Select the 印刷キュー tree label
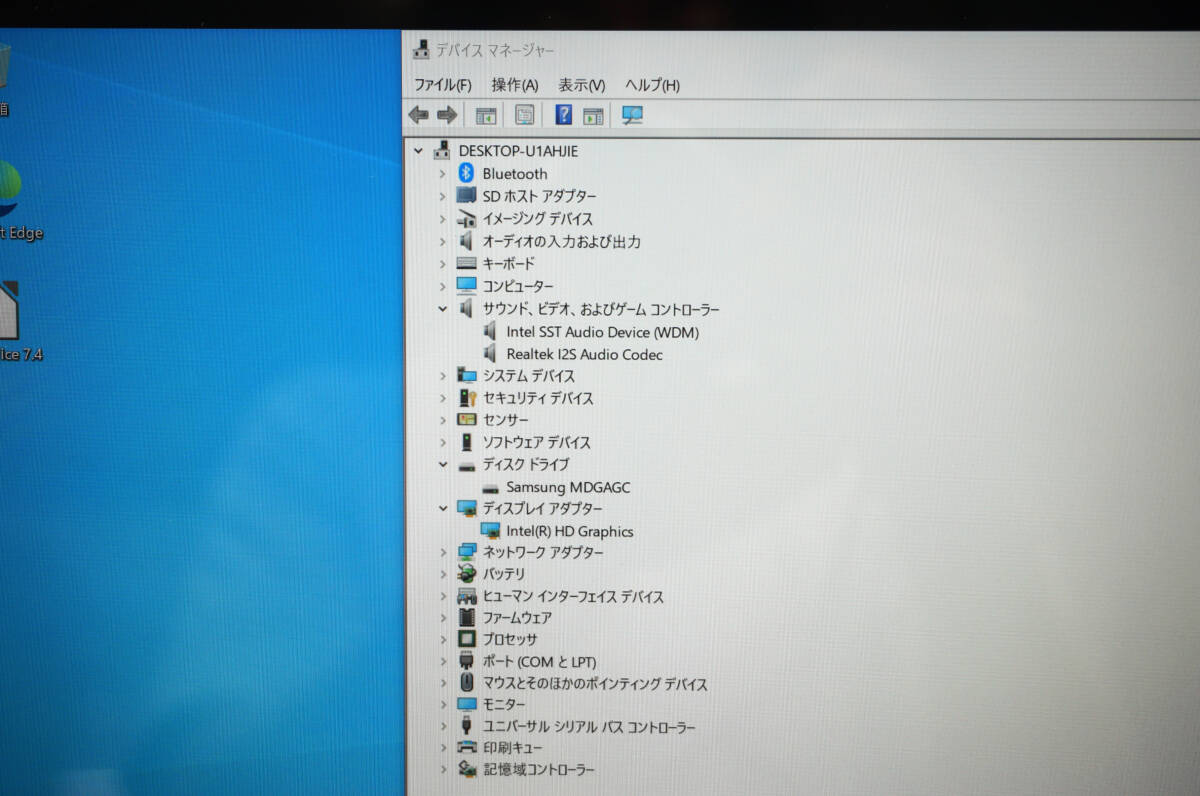 point(512,748)
